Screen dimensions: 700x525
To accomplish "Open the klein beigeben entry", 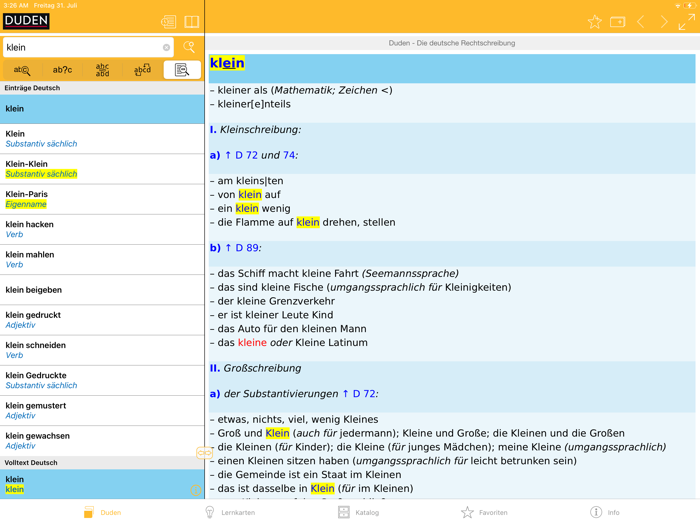I will point(102,290).
